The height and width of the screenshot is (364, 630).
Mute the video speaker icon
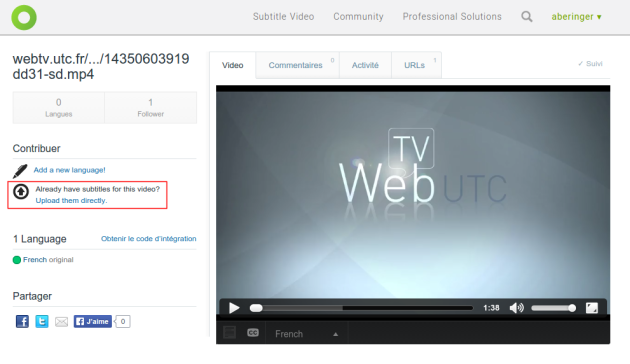tap(517, 308)
